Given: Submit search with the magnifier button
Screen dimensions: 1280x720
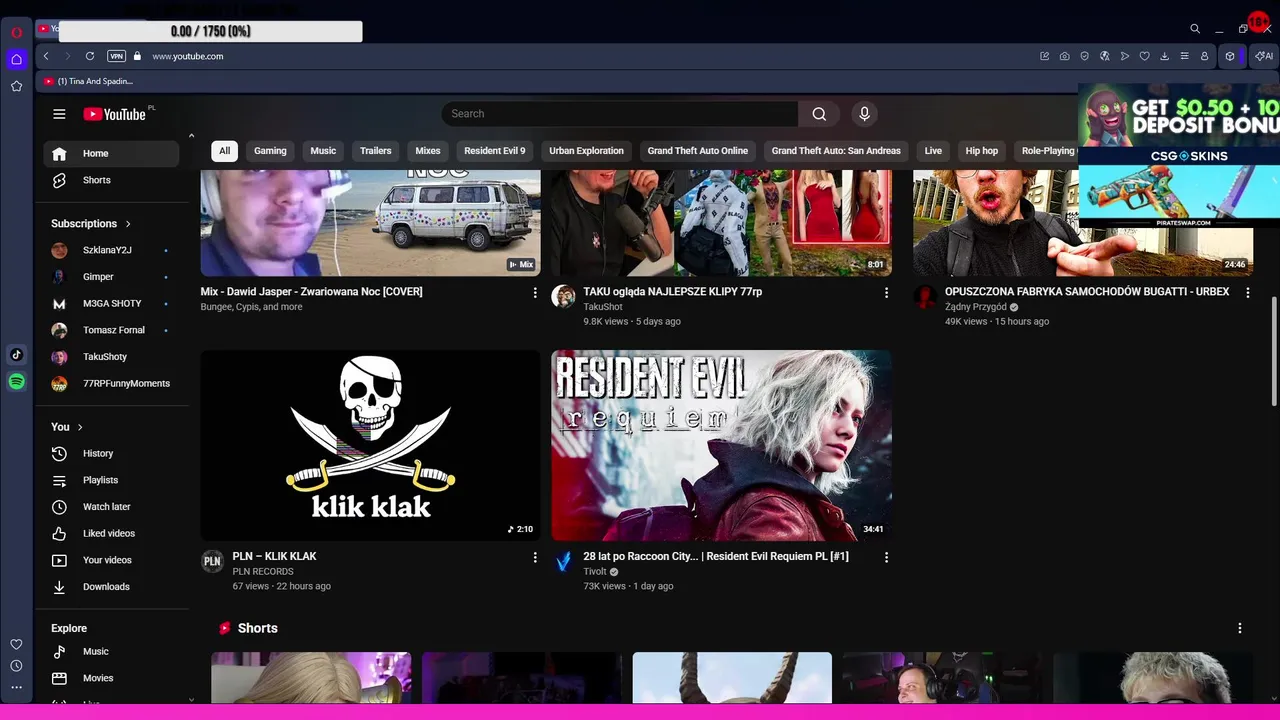Looking at the screenshot, I should pyautogui.click(x=819, y=114).
